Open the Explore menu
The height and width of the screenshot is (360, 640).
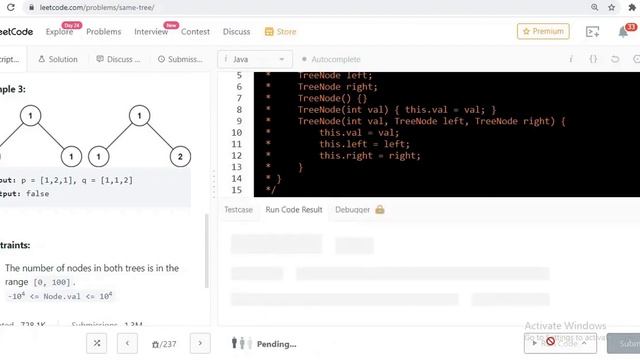pos(59,31)
